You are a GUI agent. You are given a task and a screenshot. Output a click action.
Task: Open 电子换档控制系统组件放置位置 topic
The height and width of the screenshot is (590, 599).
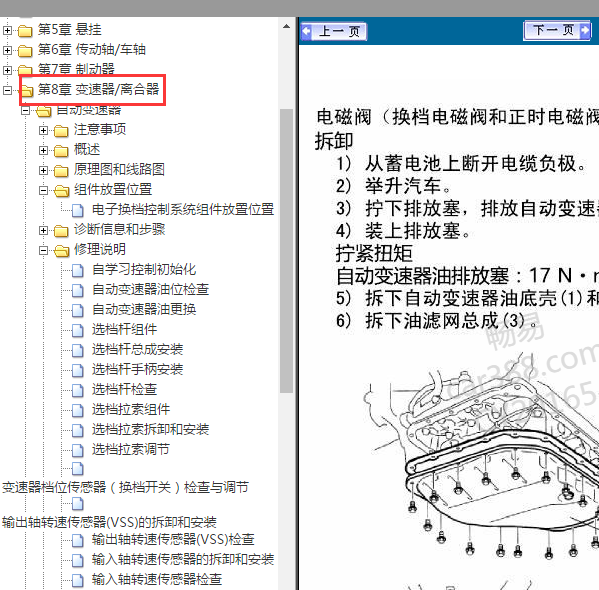coord(183,209)
